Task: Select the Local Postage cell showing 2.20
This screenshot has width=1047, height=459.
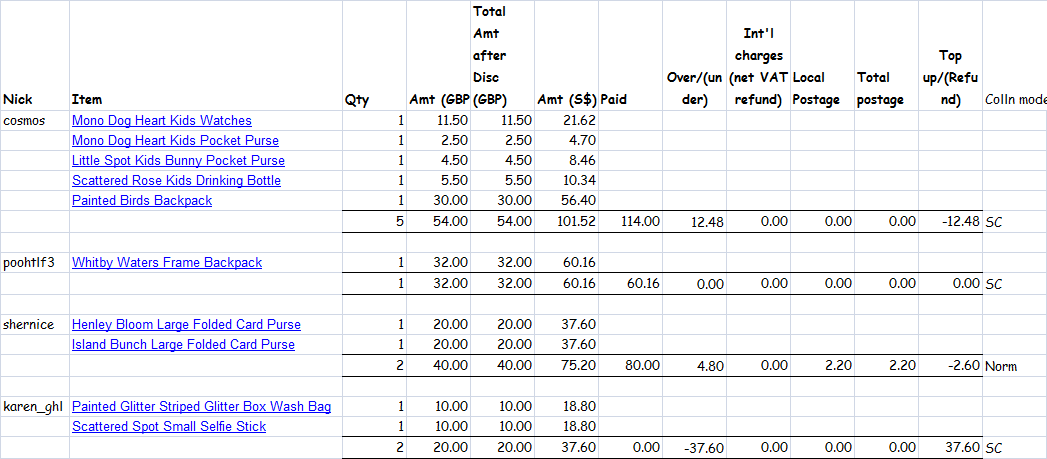Action: (x=823, y=366)
